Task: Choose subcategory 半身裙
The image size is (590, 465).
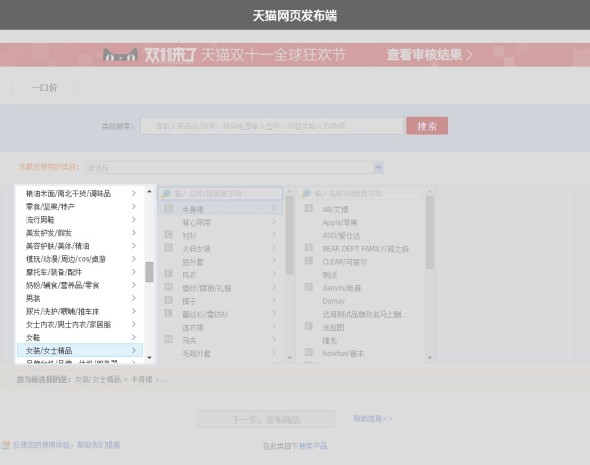Action: 220,209
